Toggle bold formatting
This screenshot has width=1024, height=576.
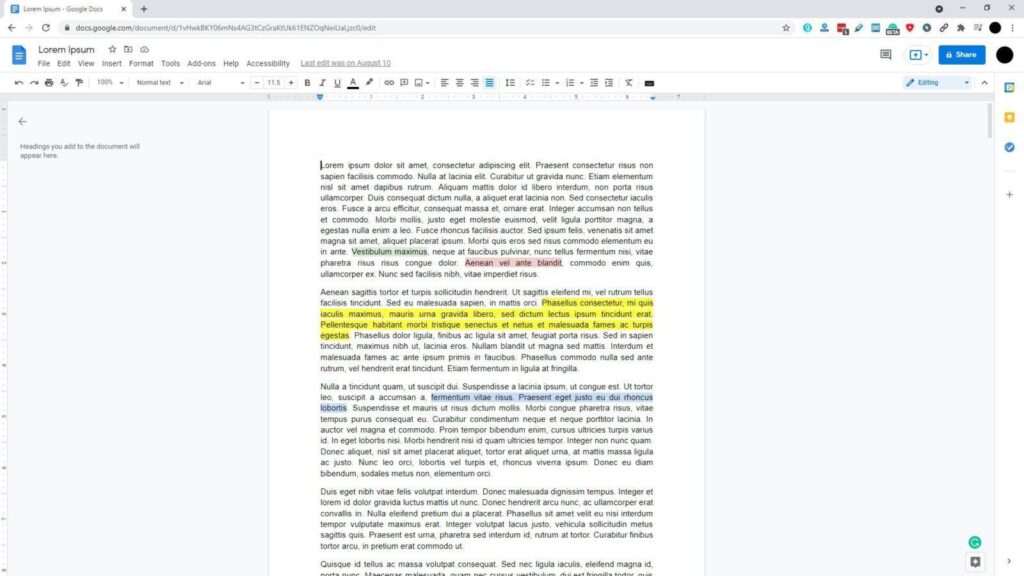point(307,83)
